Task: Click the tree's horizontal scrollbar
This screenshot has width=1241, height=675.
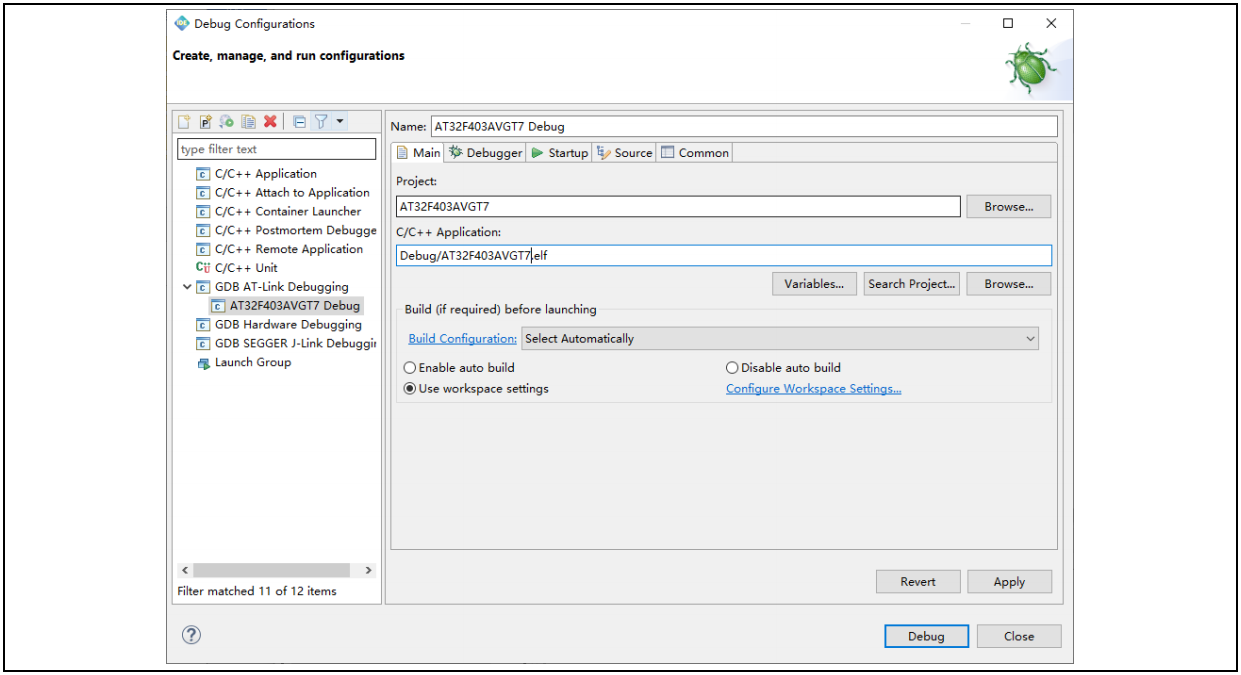Action: (x=270, y=570)
